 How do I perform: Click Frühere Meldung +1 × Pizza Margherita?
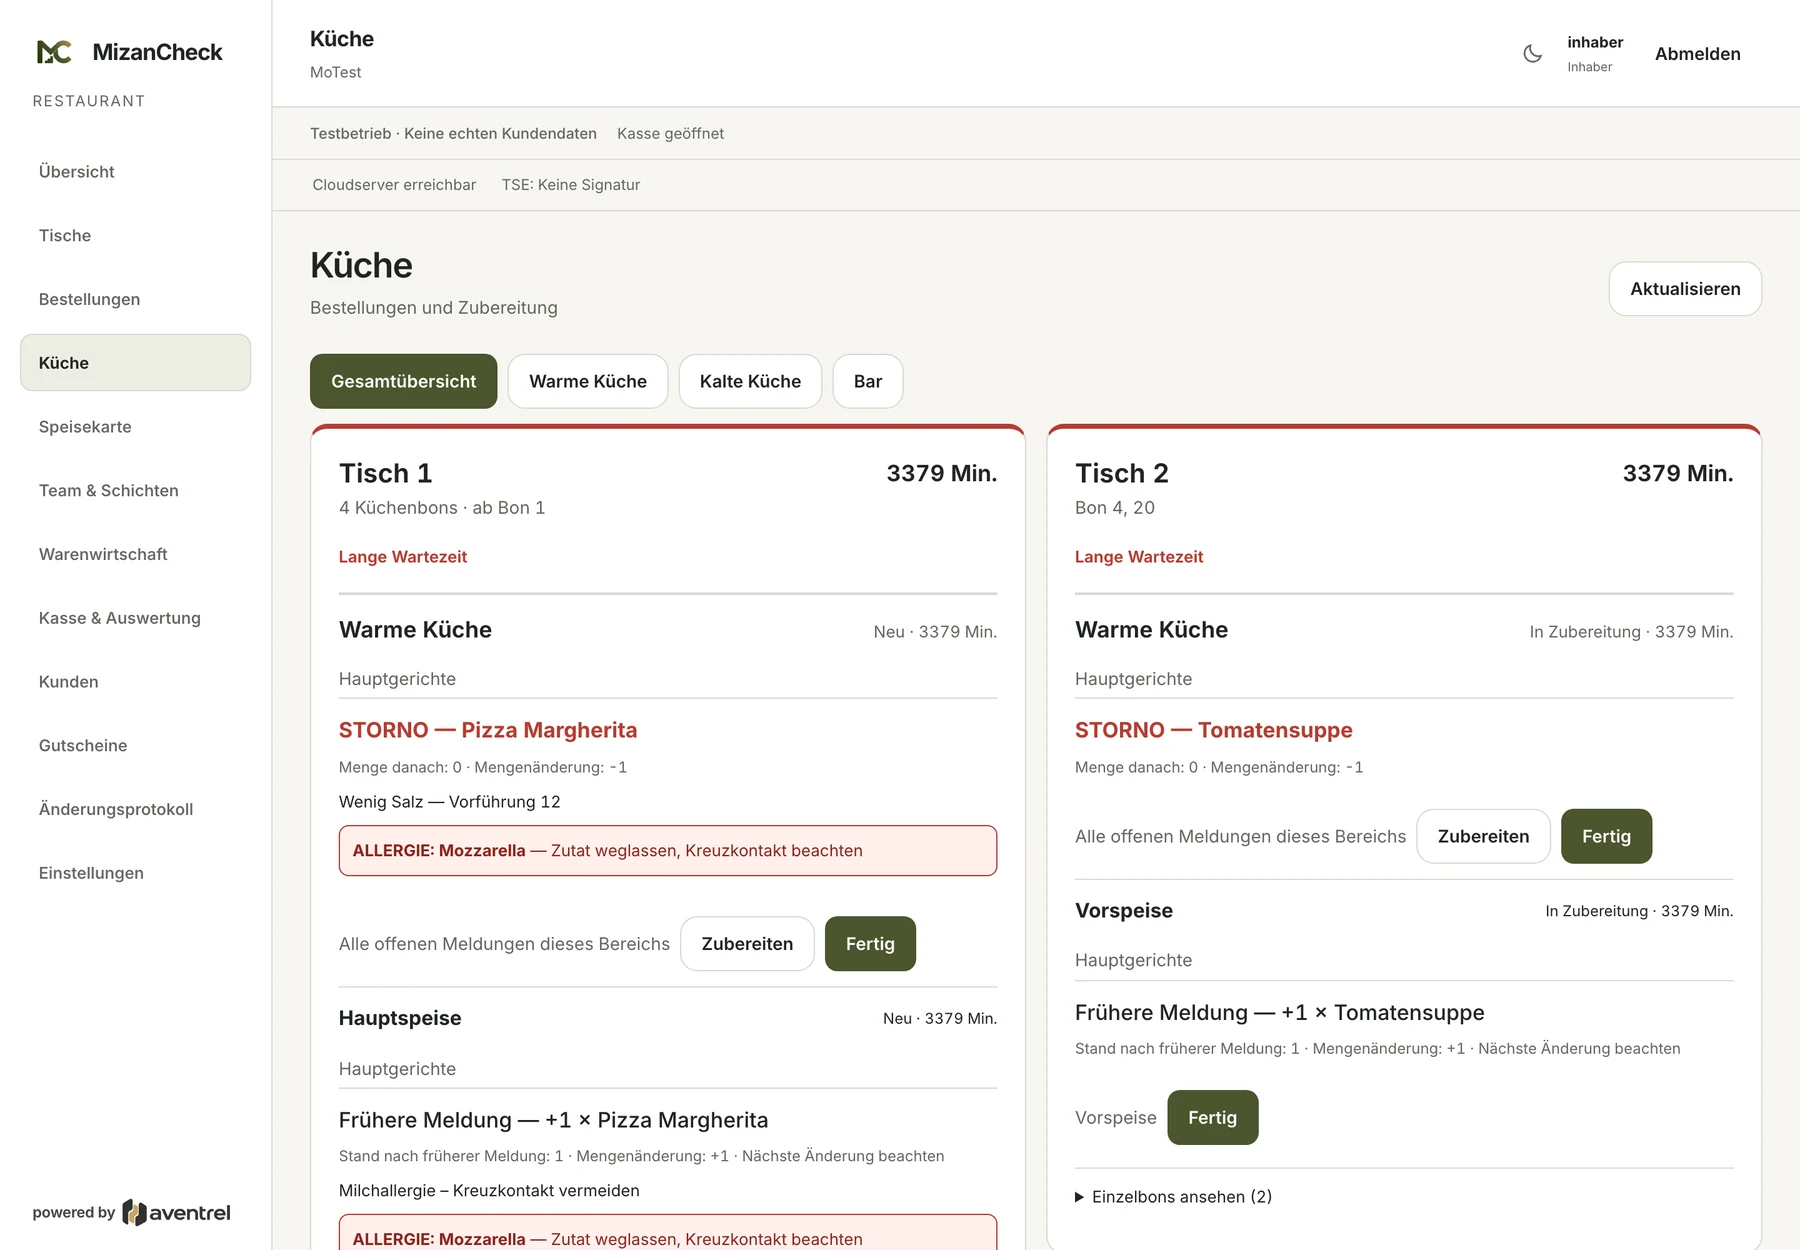point(553,1120)
